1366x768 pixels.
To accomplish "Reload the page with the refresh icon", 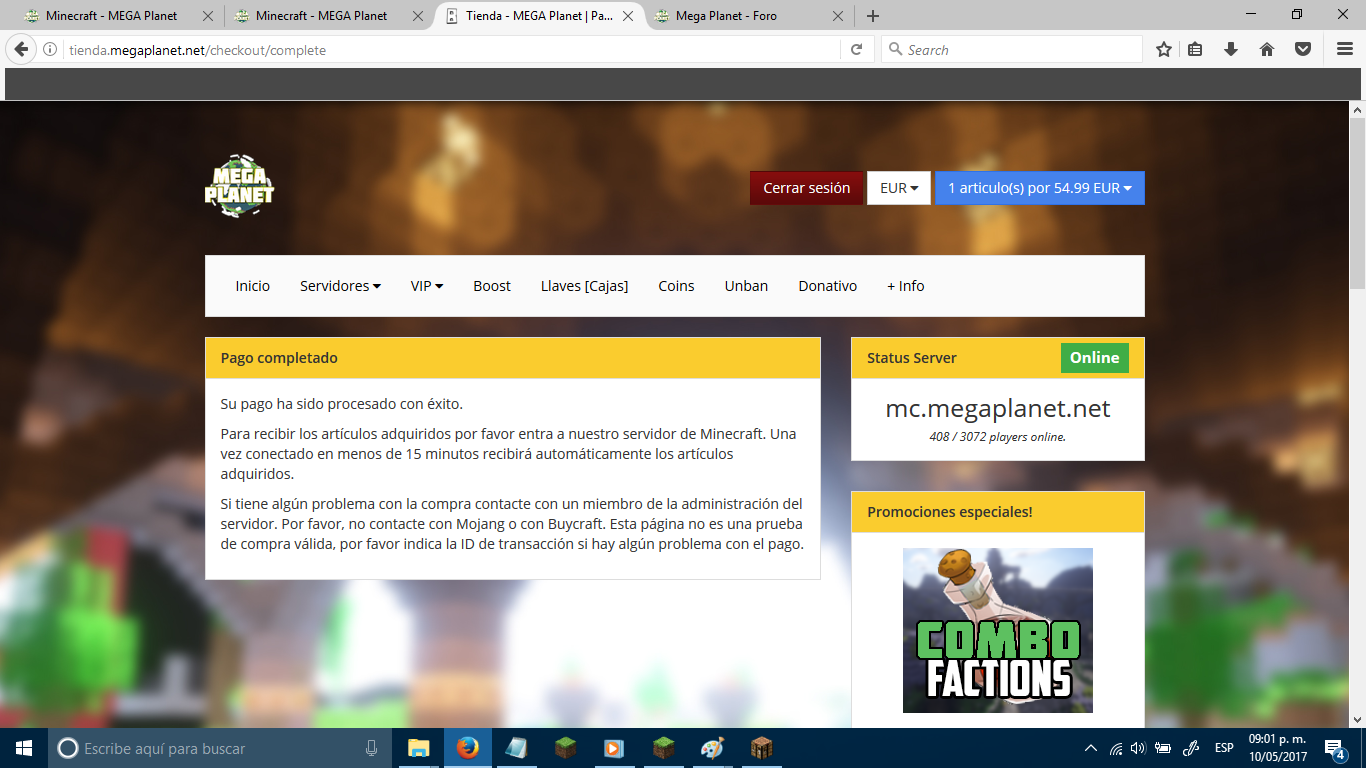I will pyautogui.click(x=856, y=50).
